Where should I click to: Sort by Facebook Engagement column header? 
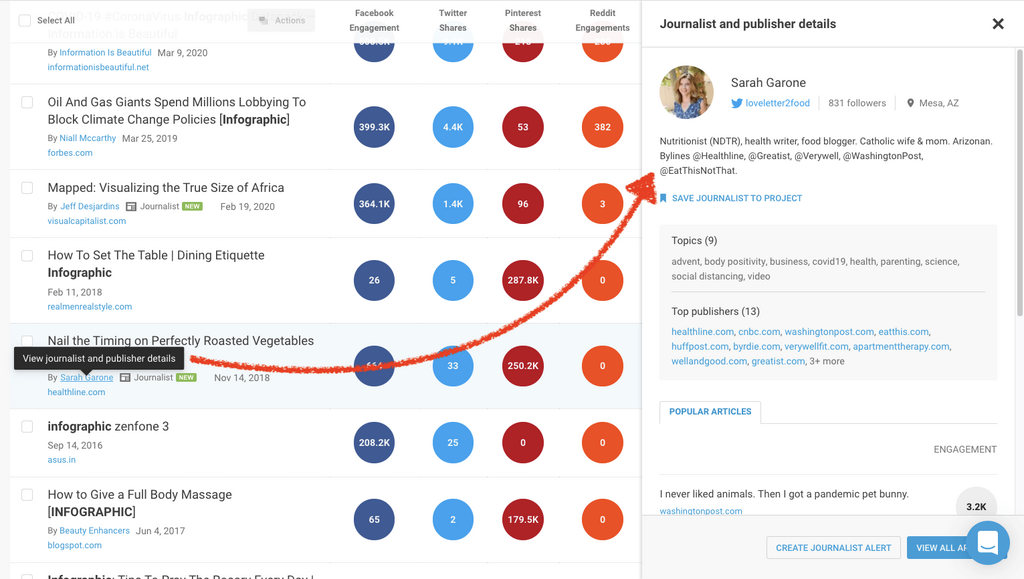click(x=374, y=20)
